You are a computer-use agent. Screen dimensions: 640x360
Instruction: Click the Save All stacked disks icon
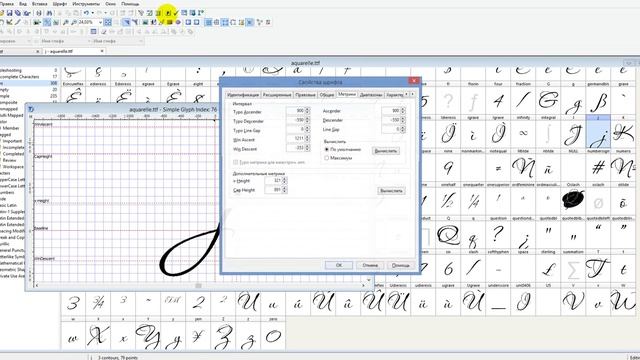[x=18, y=13]
